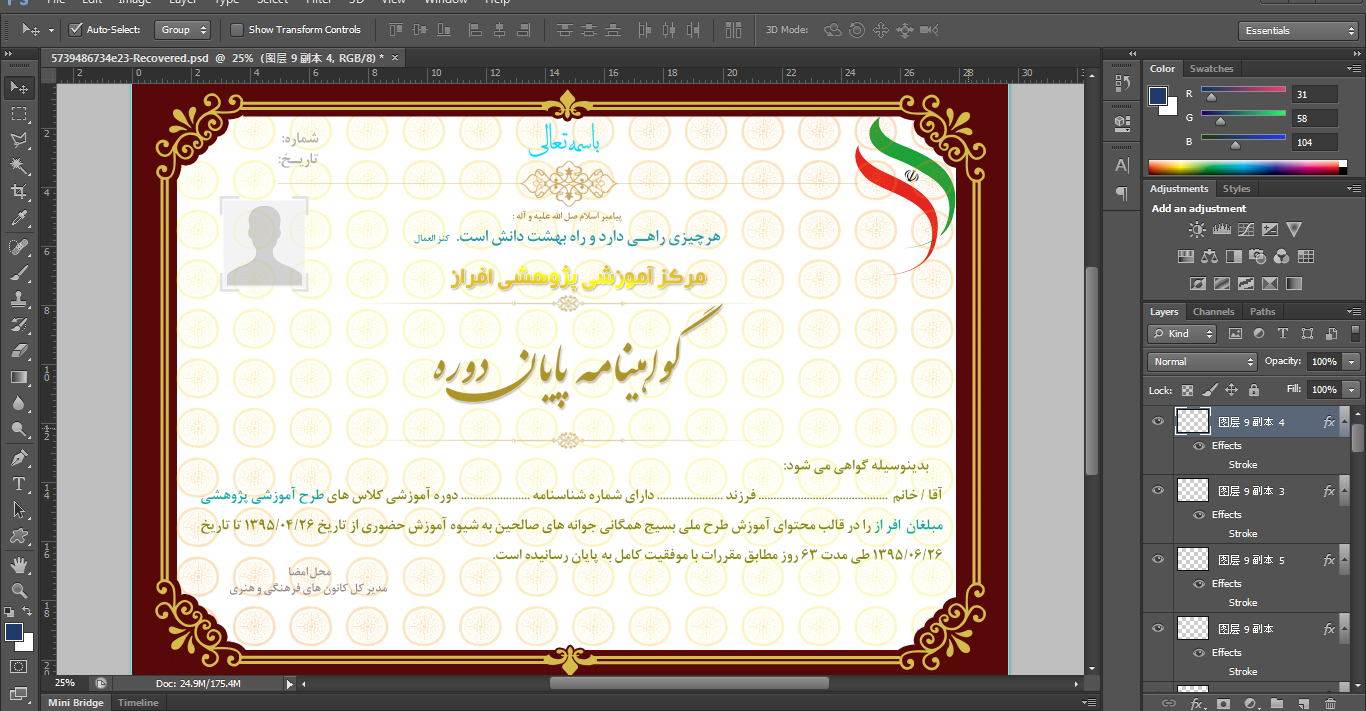Select the Eyedropper tool

18,219
